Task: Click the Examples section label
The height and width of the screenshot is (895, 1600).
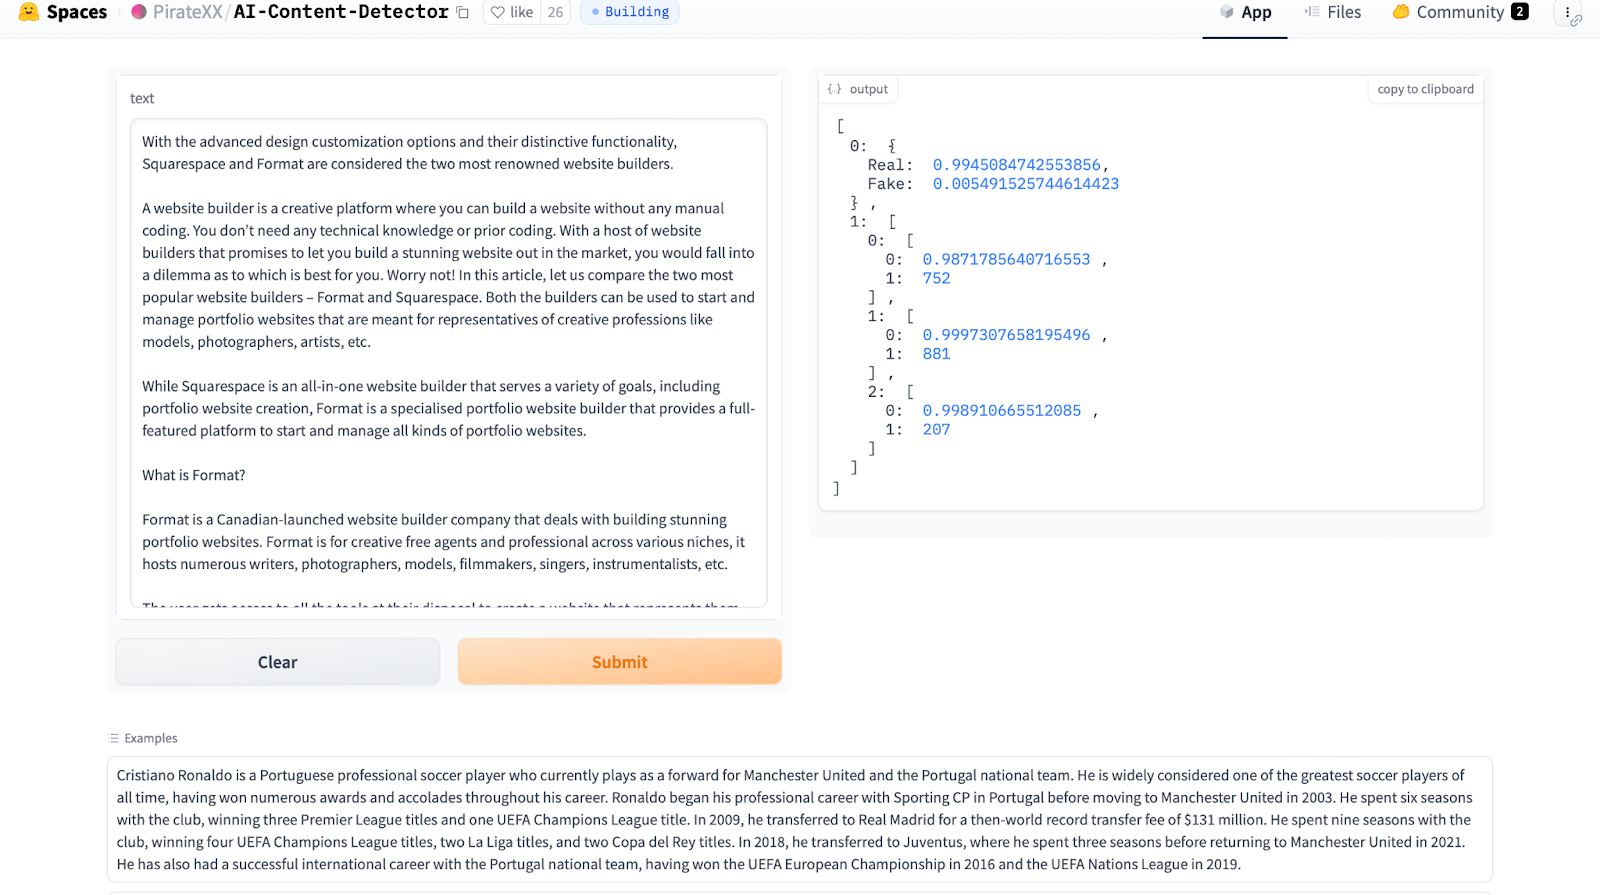Action: click(x=150, y=738)
